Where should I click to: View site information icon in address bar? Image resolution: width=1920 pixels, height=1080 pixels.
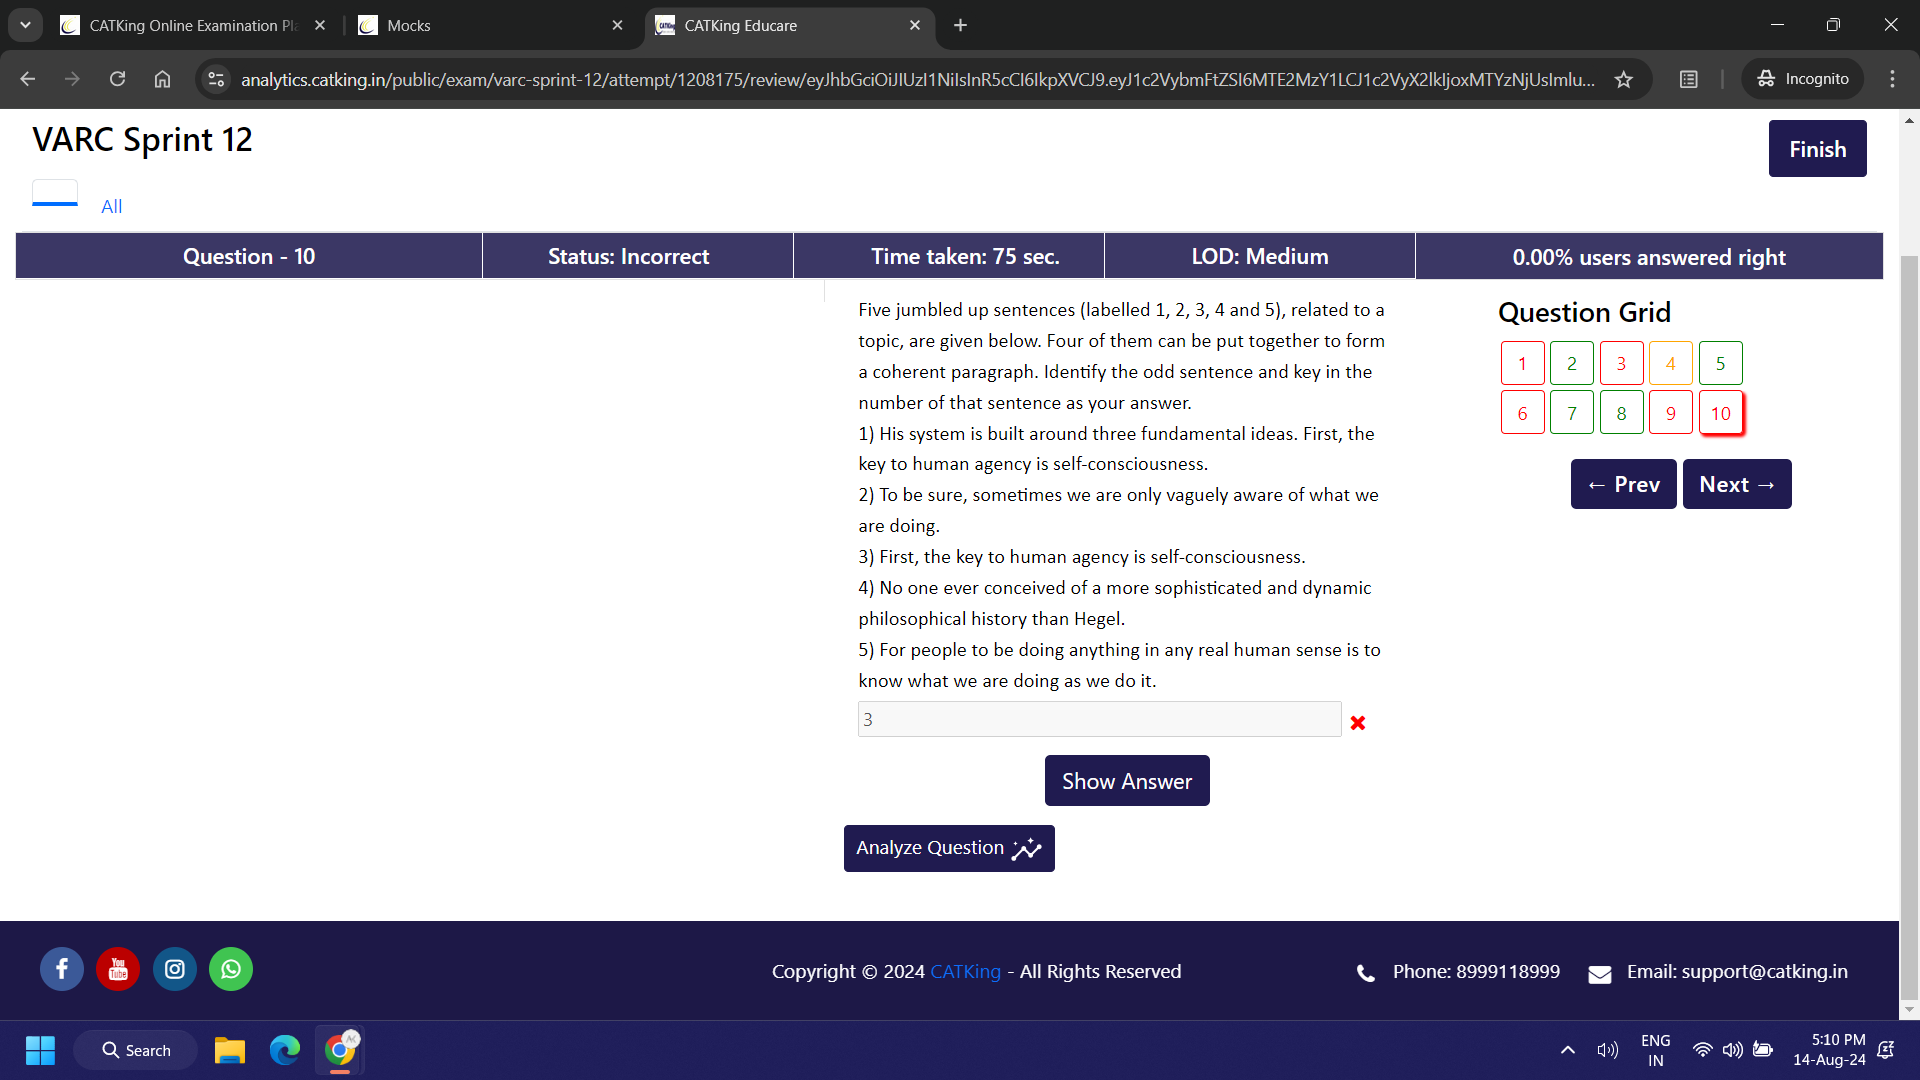(216, 79)
